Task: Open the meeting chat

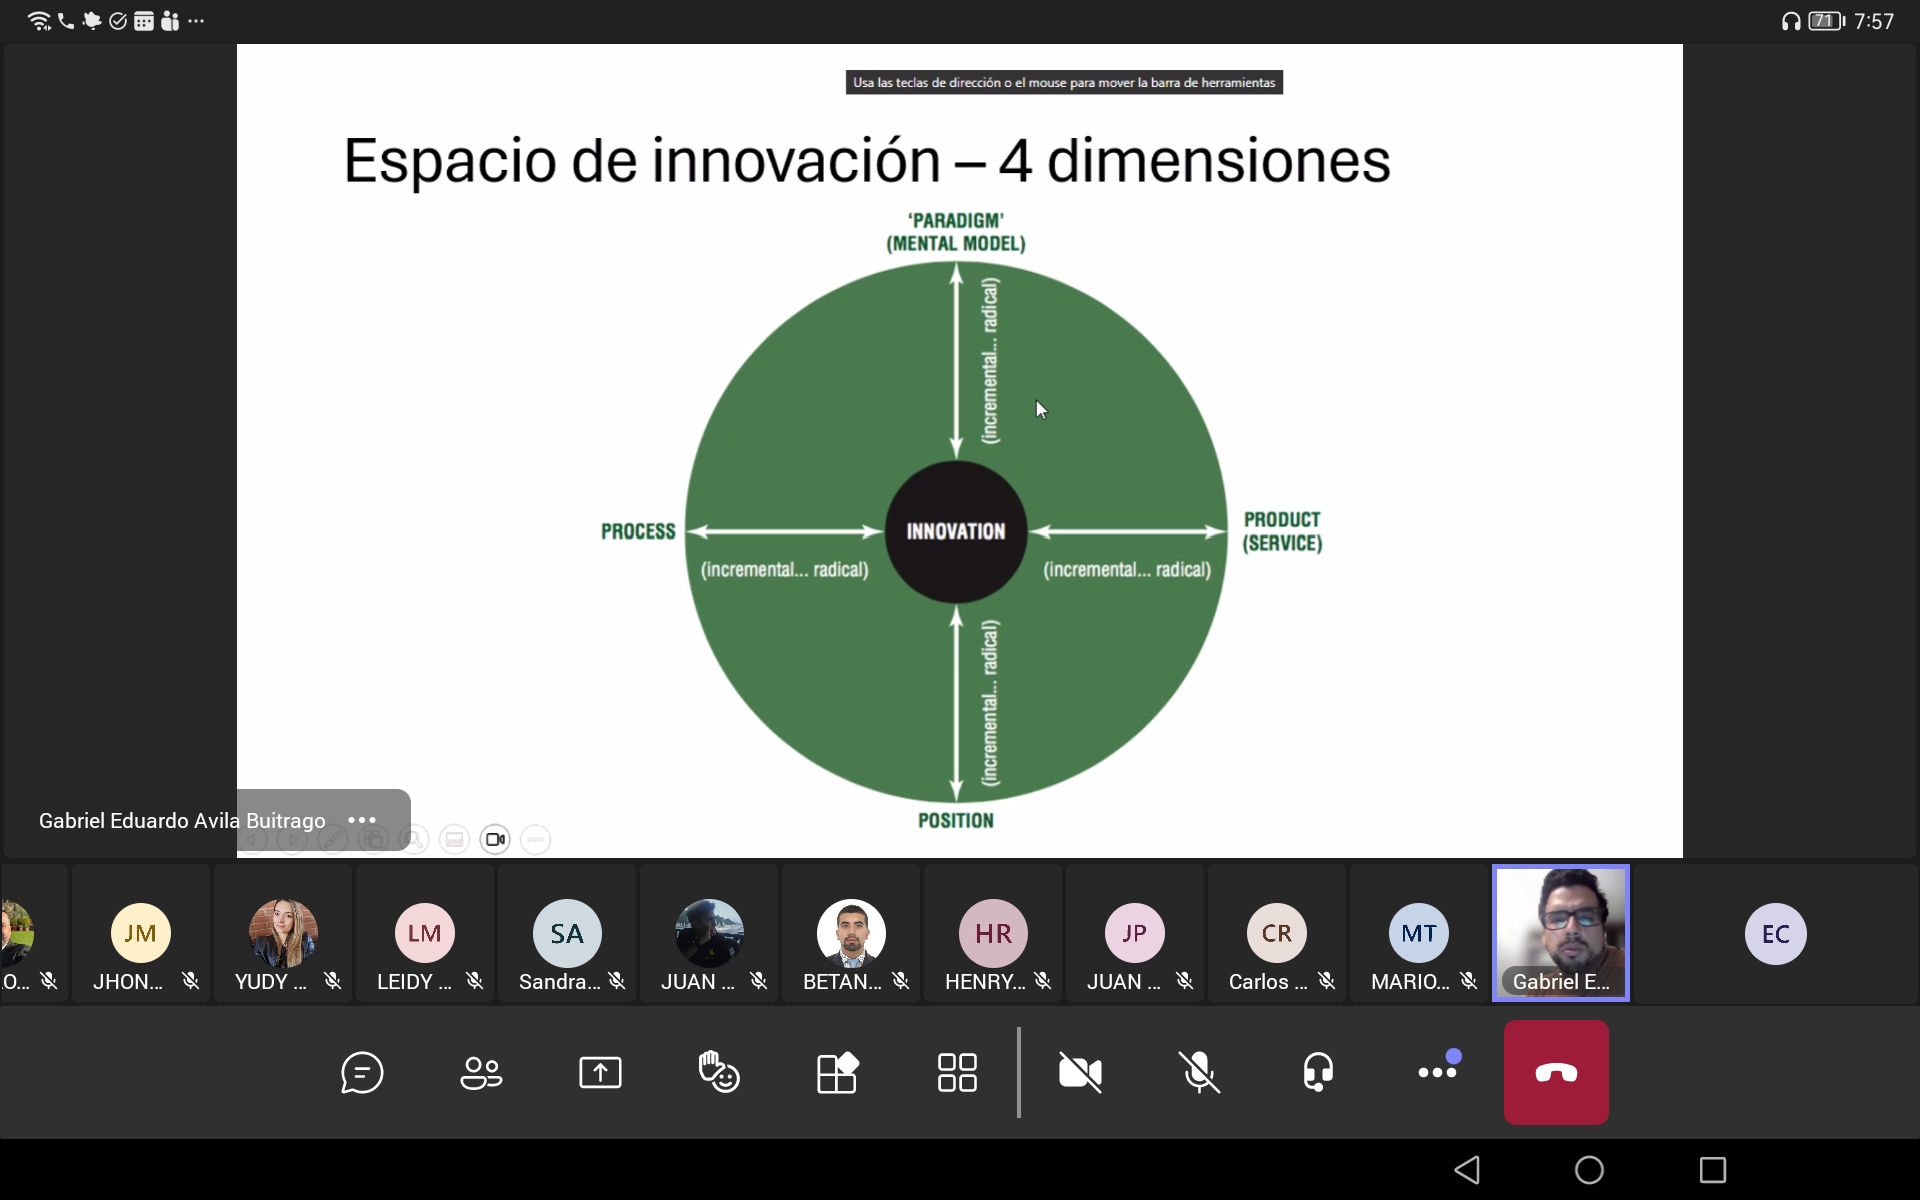Action: pos(362,1073)
